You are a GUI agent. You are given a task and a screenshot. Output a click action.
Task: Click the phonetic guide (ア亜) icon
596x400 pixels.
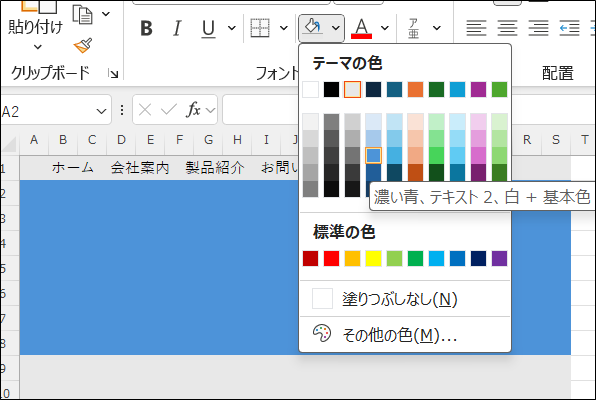414,28
